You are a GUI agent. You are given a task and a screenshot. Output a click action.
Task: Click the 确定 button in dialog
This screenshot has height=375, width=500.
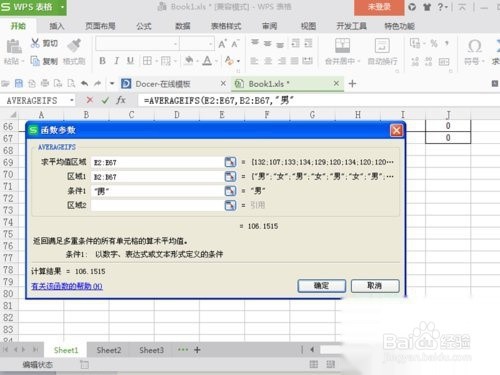pos(322,286)
